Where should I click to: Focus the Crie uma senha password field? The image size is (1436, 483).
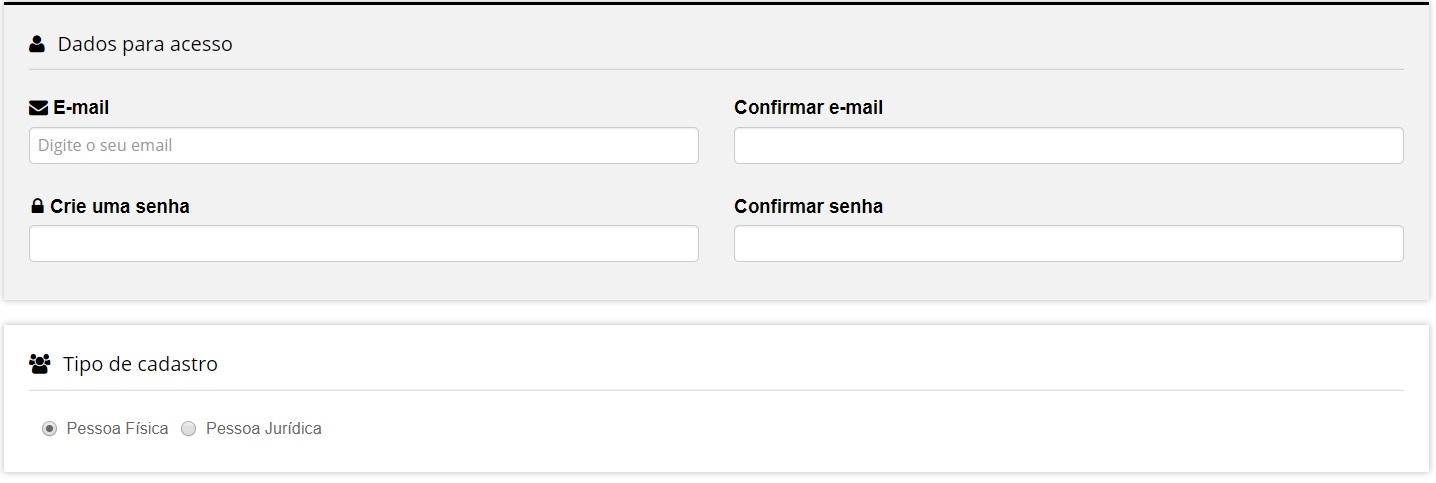(363, 244)
